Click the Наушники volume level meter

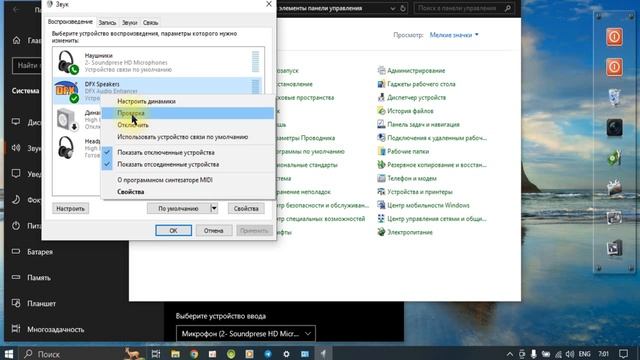(x=256, y=62)
